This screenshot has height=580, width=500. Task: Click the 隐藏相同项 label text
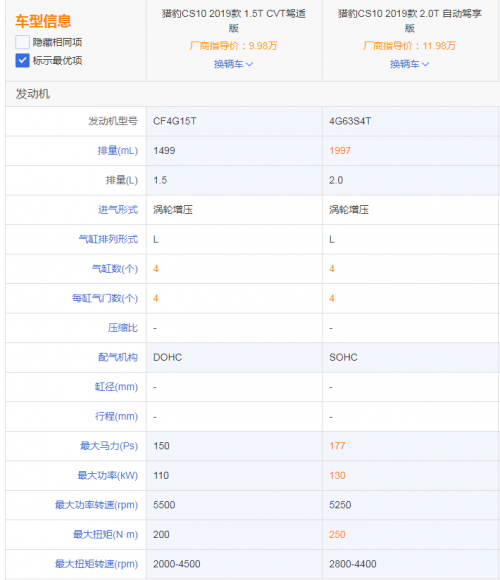pos(57,42)
